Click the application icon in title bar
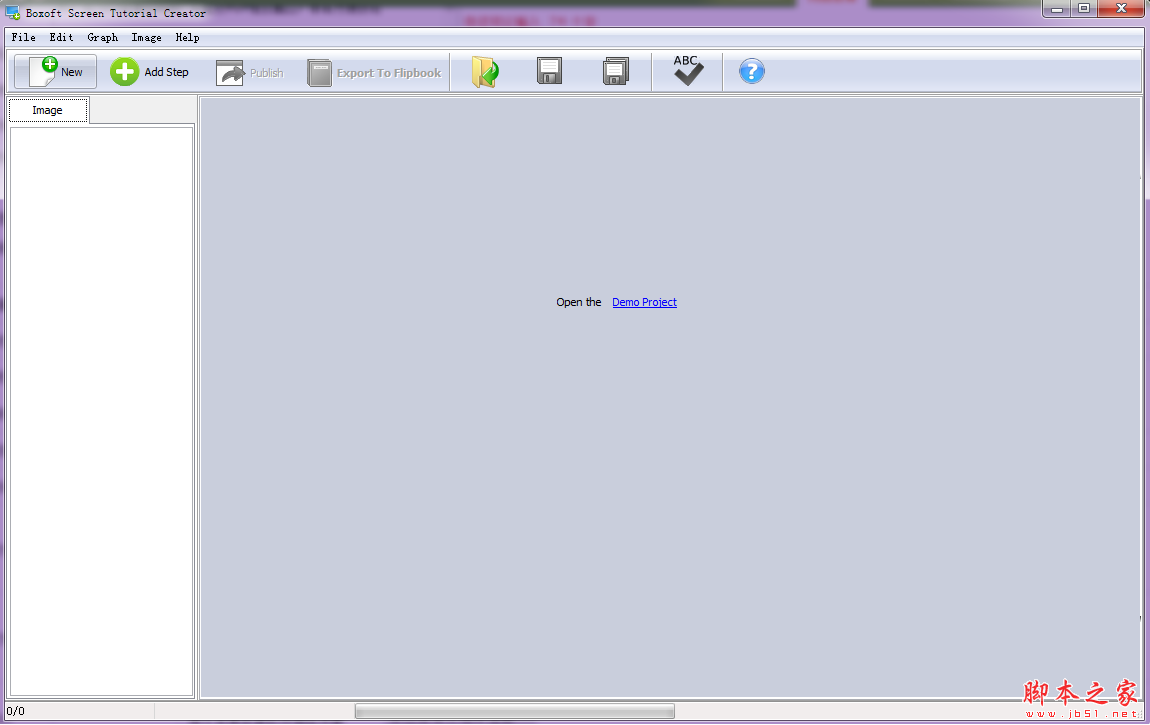Viewport: 1150px width, 725px height. [x=11, y=13]
